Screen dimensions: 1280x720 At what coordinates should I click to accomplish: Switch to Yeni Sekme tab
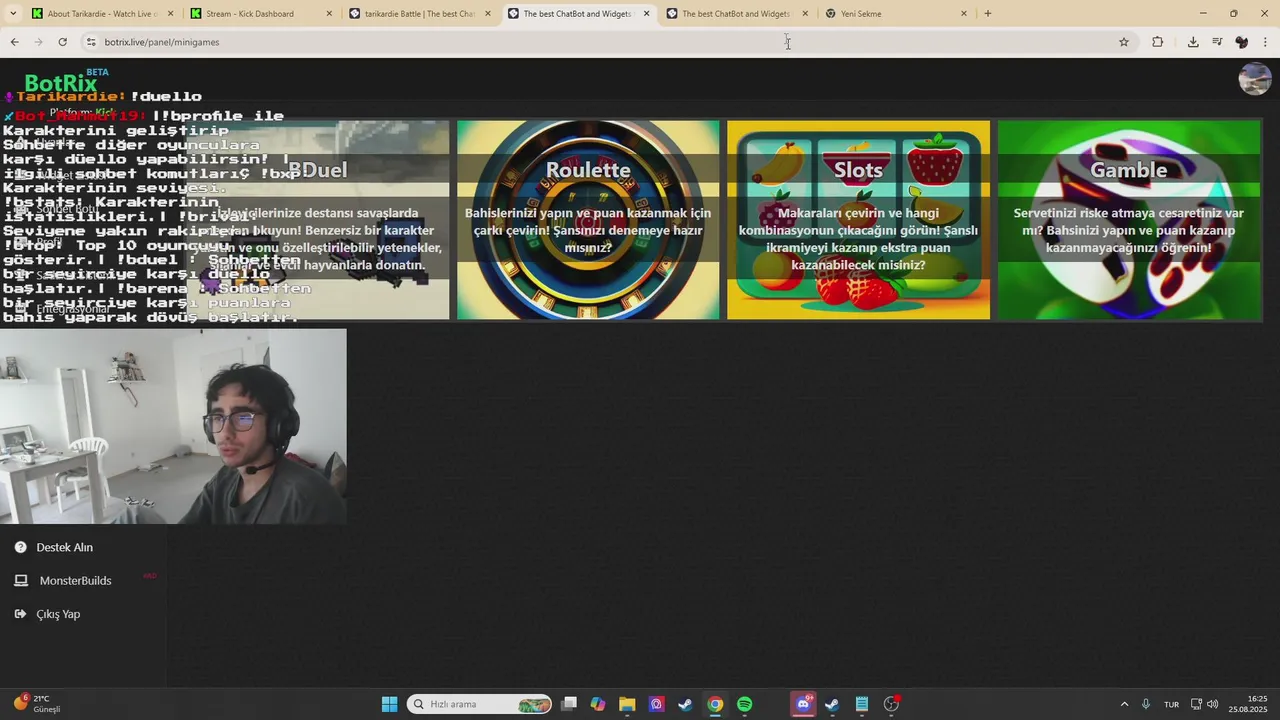pos(895,14)
